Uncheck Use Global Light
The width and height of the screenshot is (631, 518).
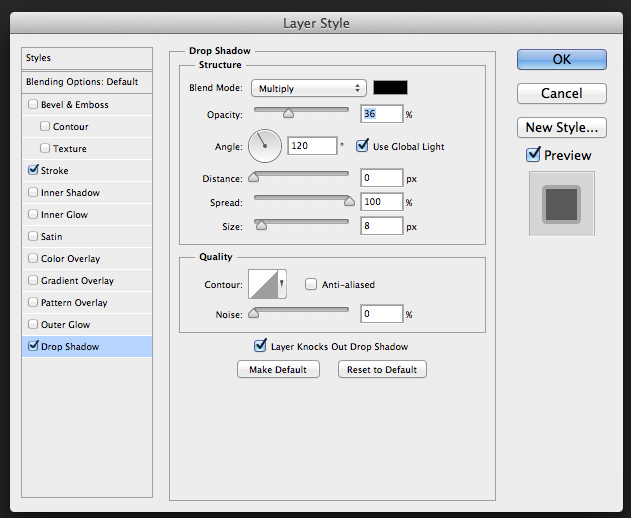pyautogui.click(x=363, y=147)
